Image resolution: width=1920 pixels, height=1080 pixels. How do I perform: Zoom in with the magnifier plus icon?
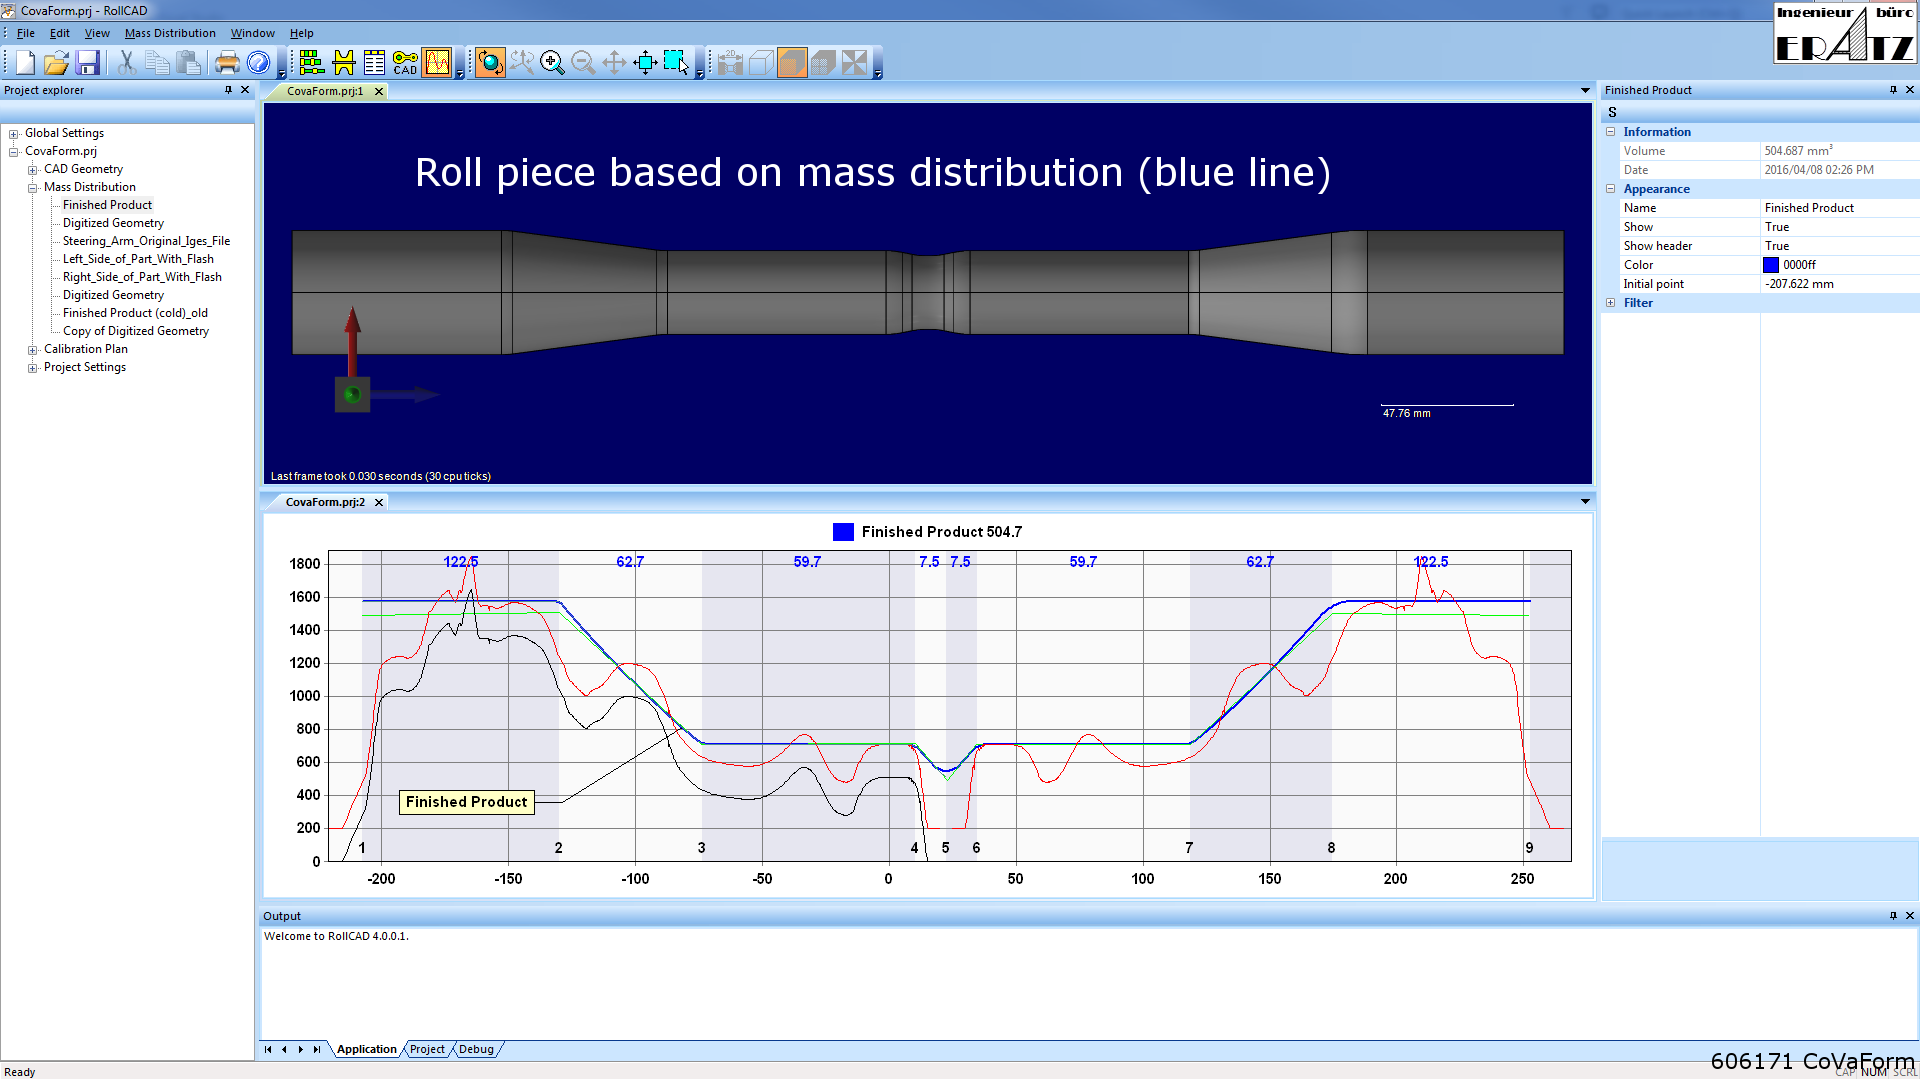(x=552, y=63)
